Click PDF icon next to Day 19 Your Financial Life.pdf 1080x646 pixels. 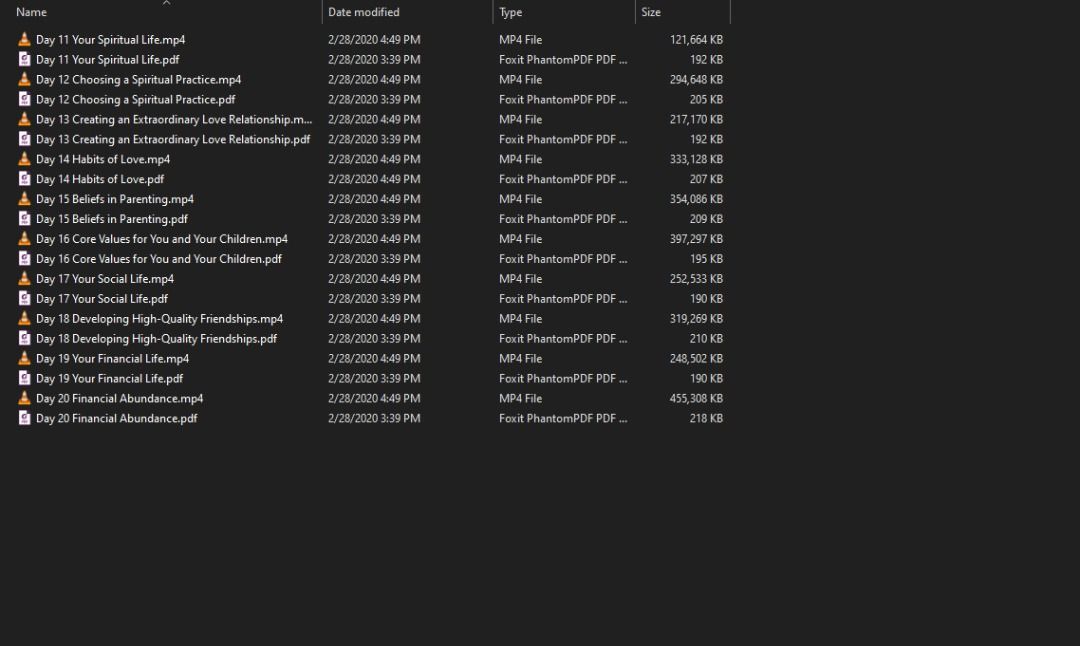[x=24, y=379]
